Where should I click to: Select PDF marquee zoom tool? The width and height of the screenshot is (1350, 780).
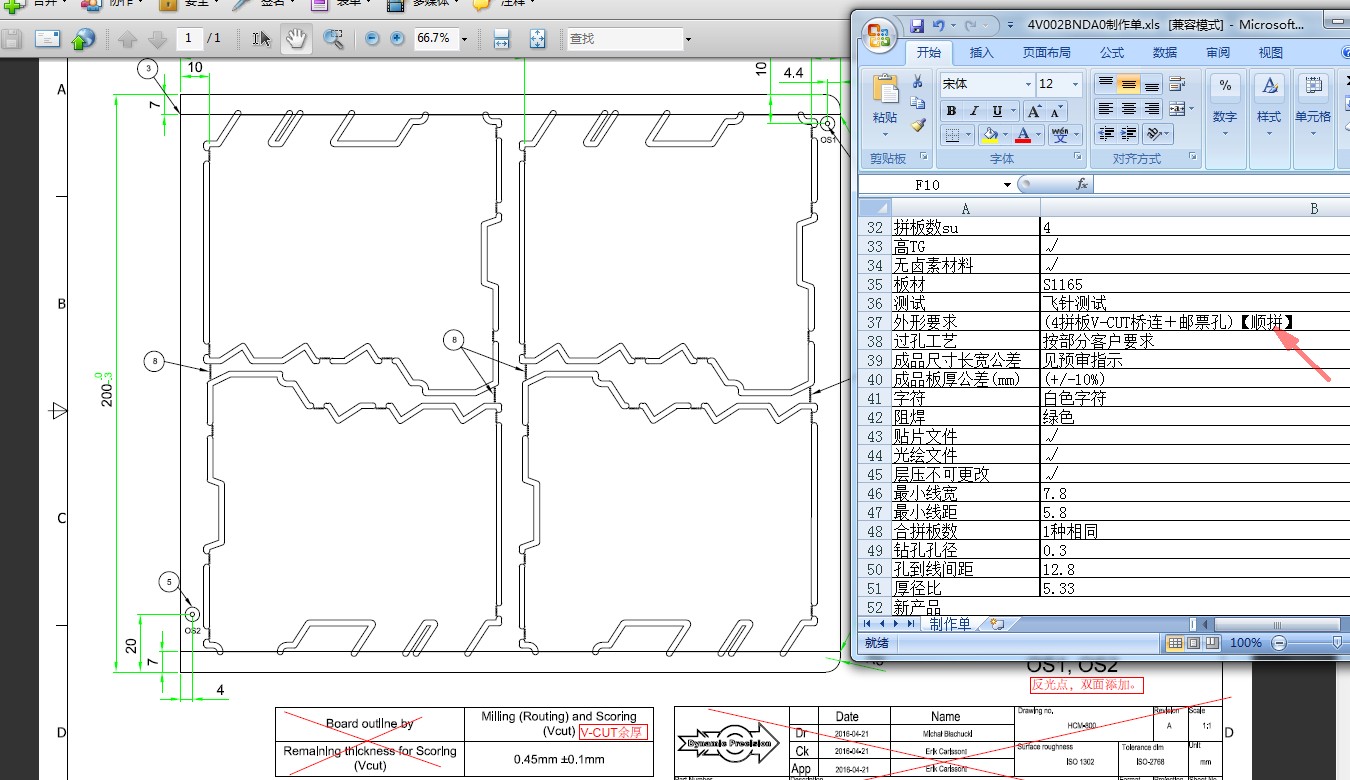click(x=333, y=39)
